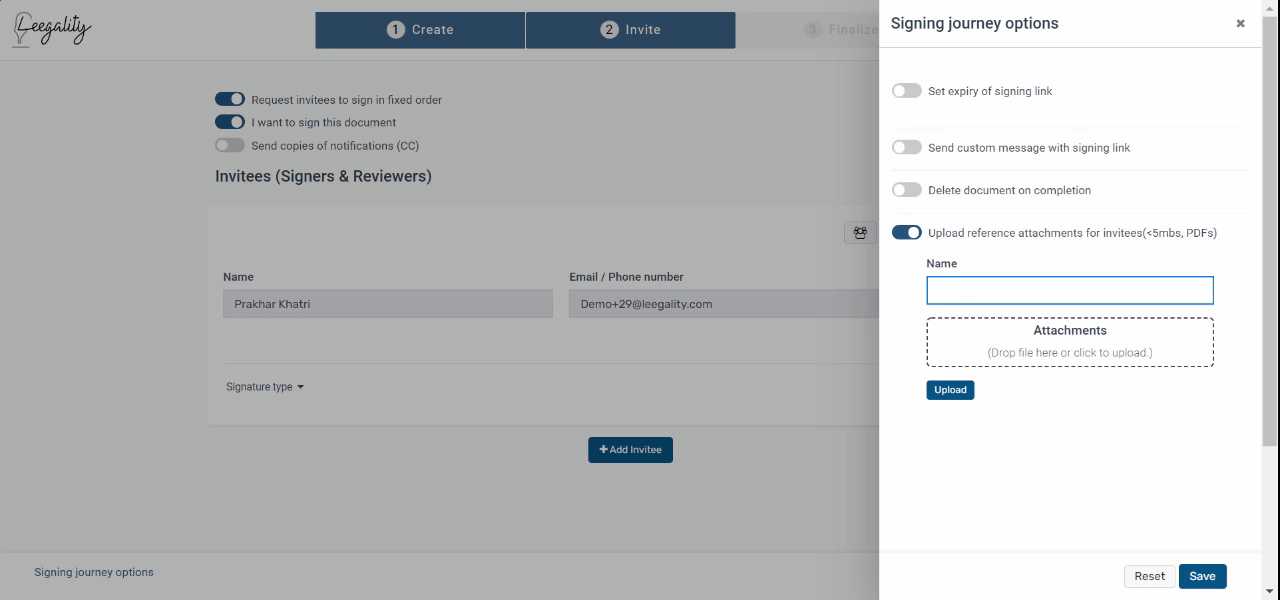
Task: Click the Add Invitee button
Action: (631, 450)
